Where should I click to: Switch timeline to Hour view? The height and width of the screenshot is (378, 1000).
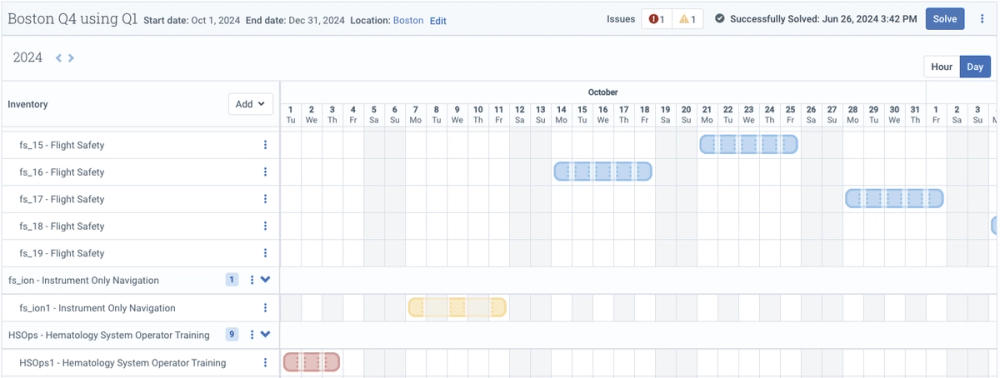pyautogui.click(x=941, y=67)
